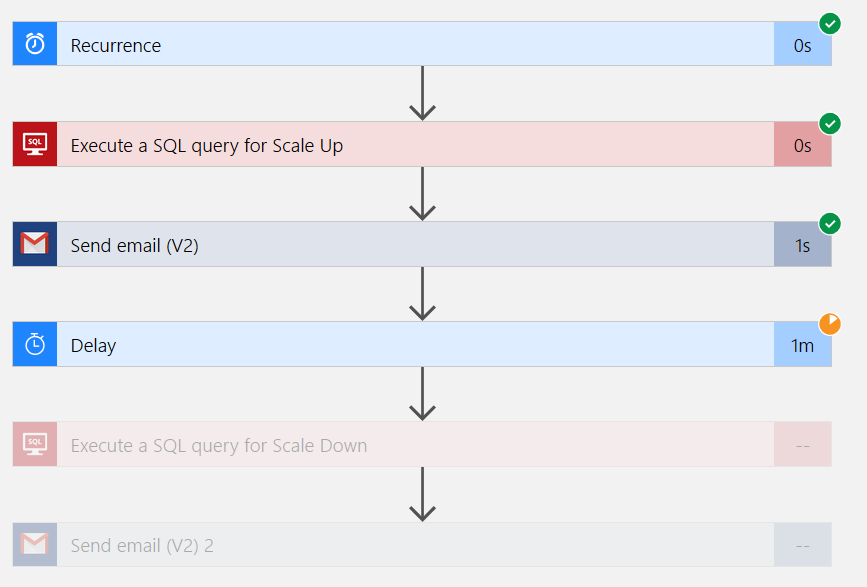Click the 0s duration on Recurrence
Screen dimensions: 867x587
pos(802,46)
